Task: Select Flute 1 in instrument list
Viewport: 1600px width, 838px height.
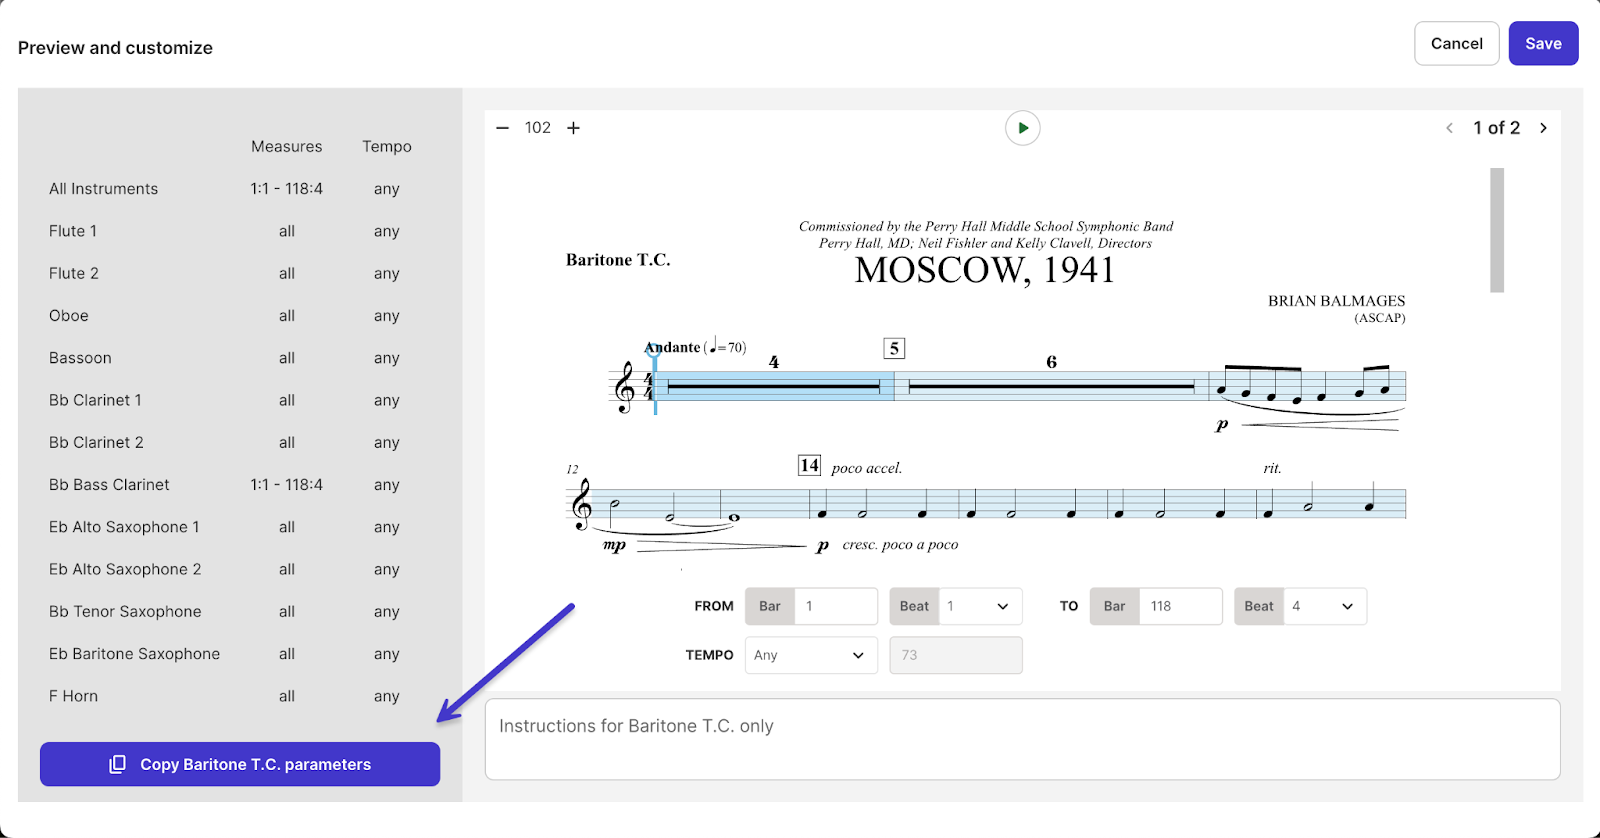Action: click(x=240, y=231)
